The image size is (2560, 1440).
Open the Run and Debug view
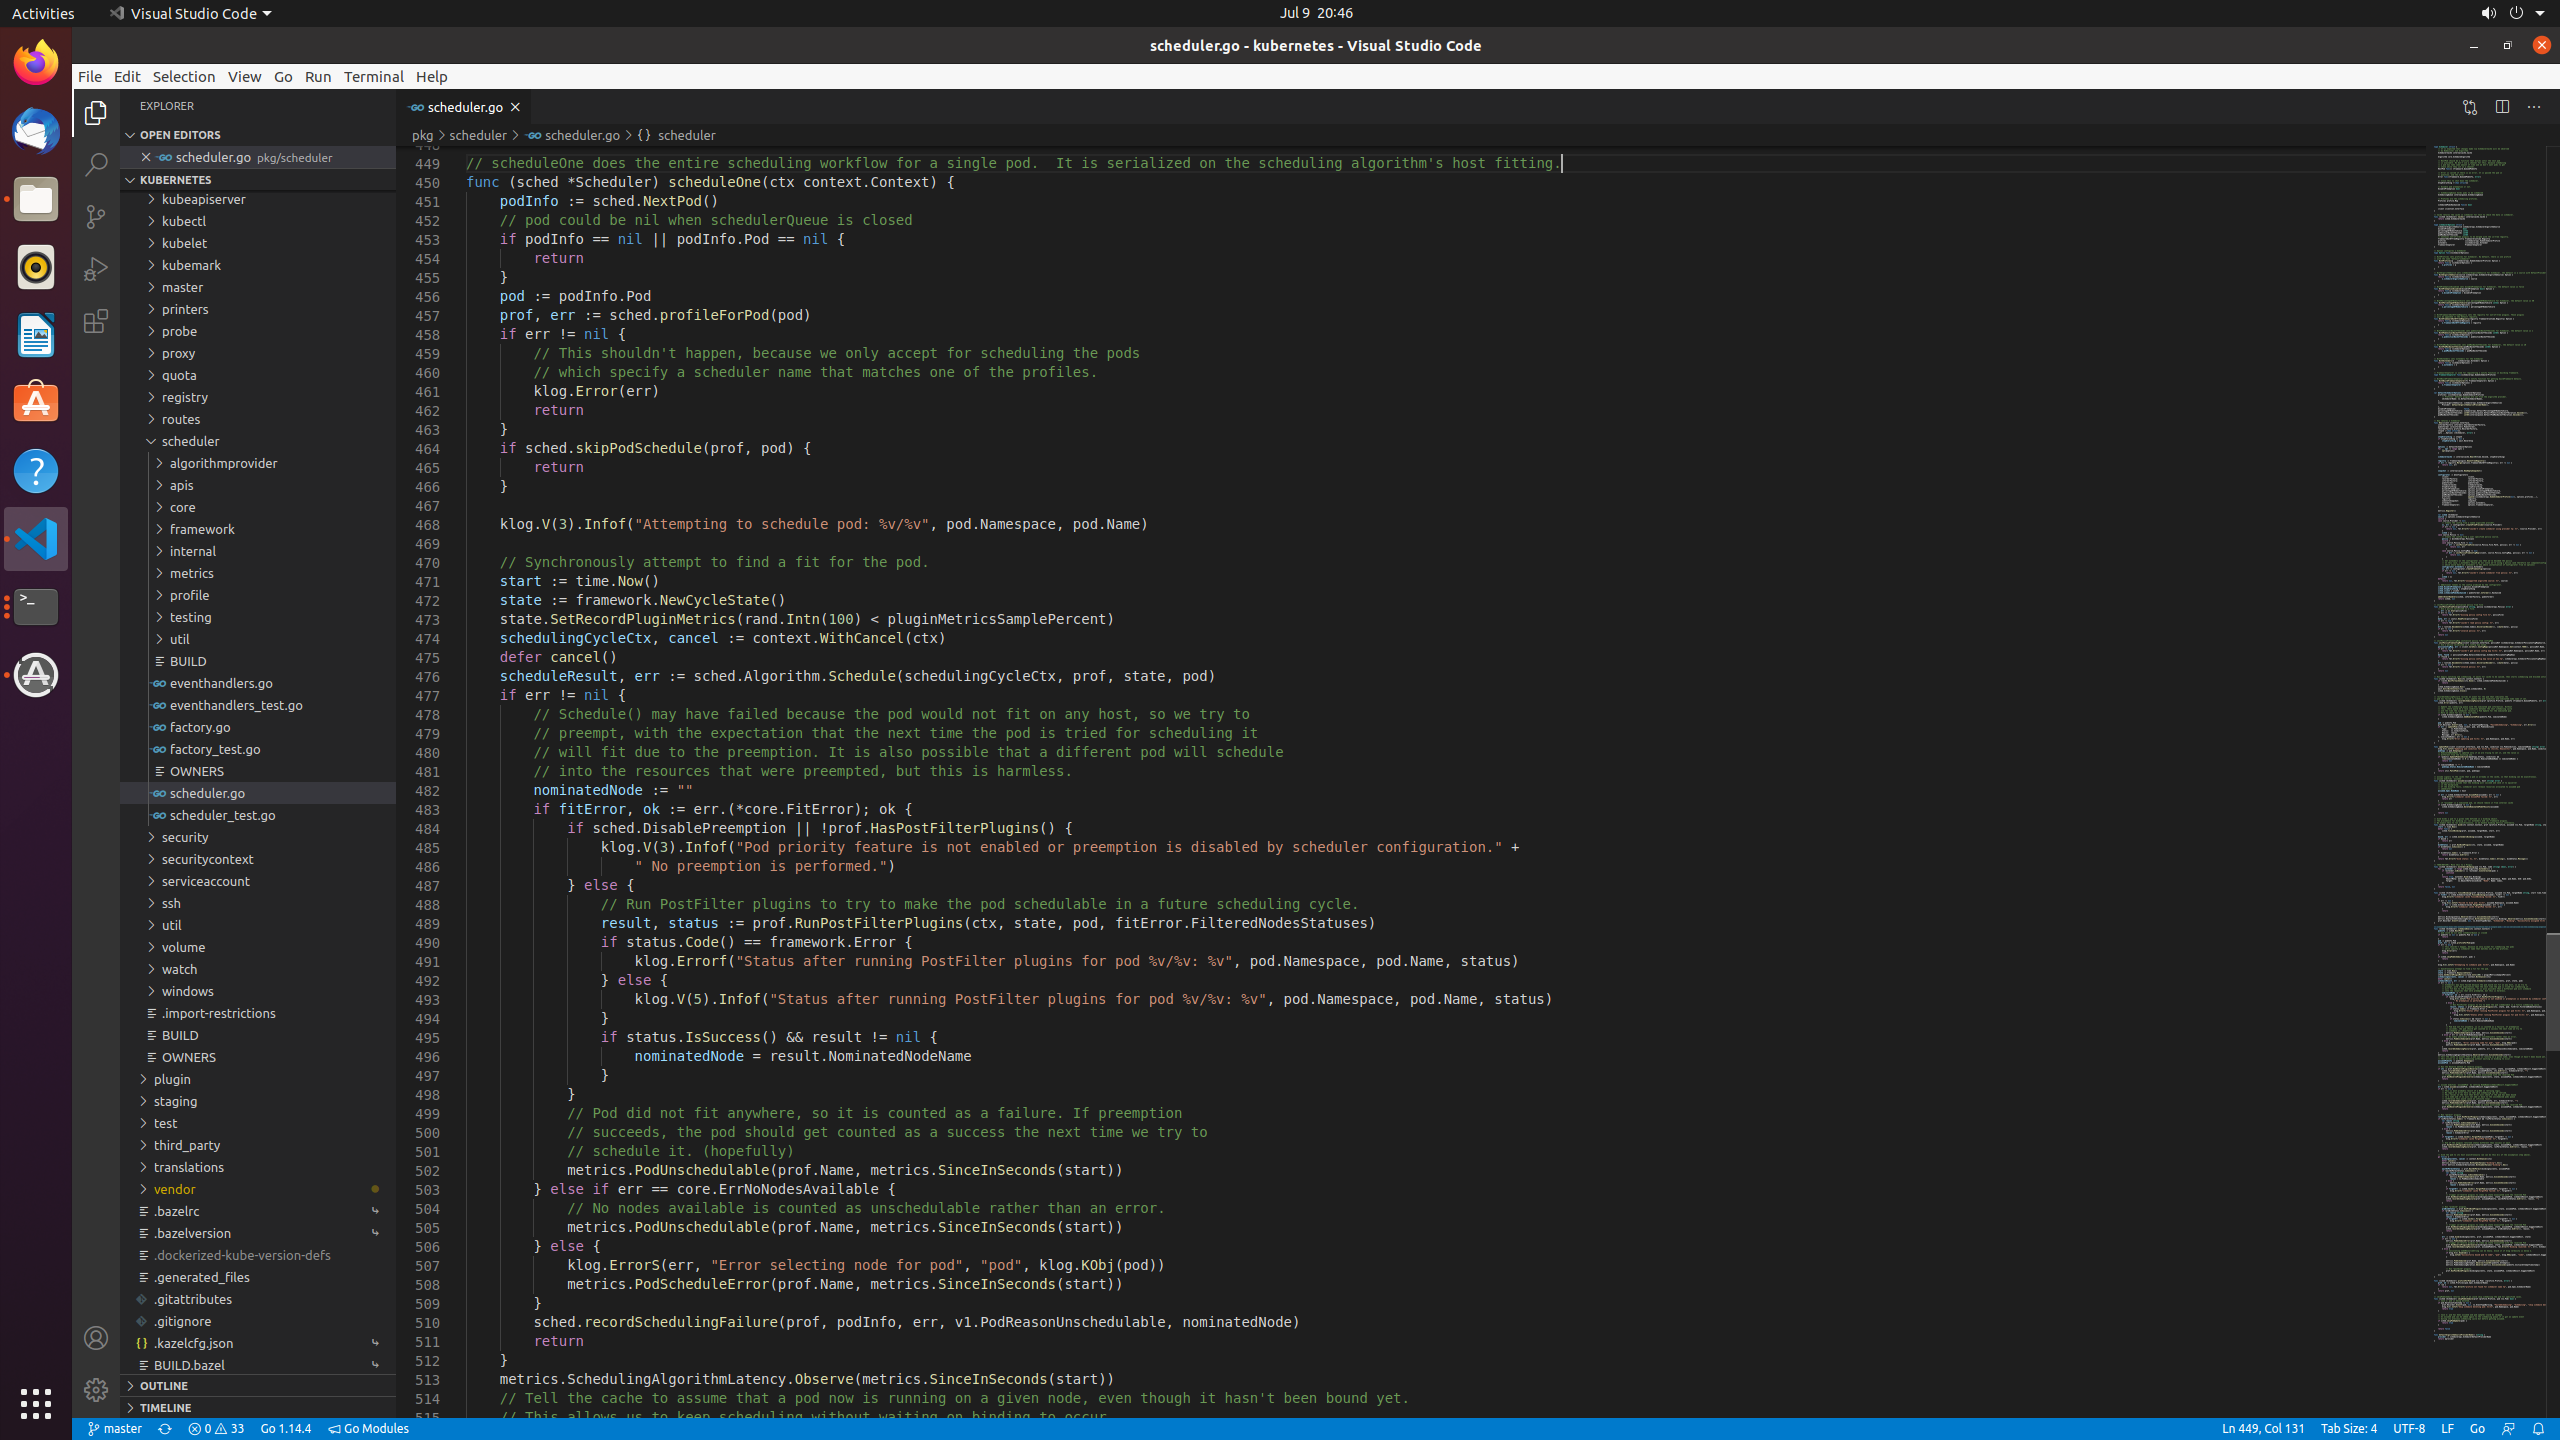[x=96, y=269]
